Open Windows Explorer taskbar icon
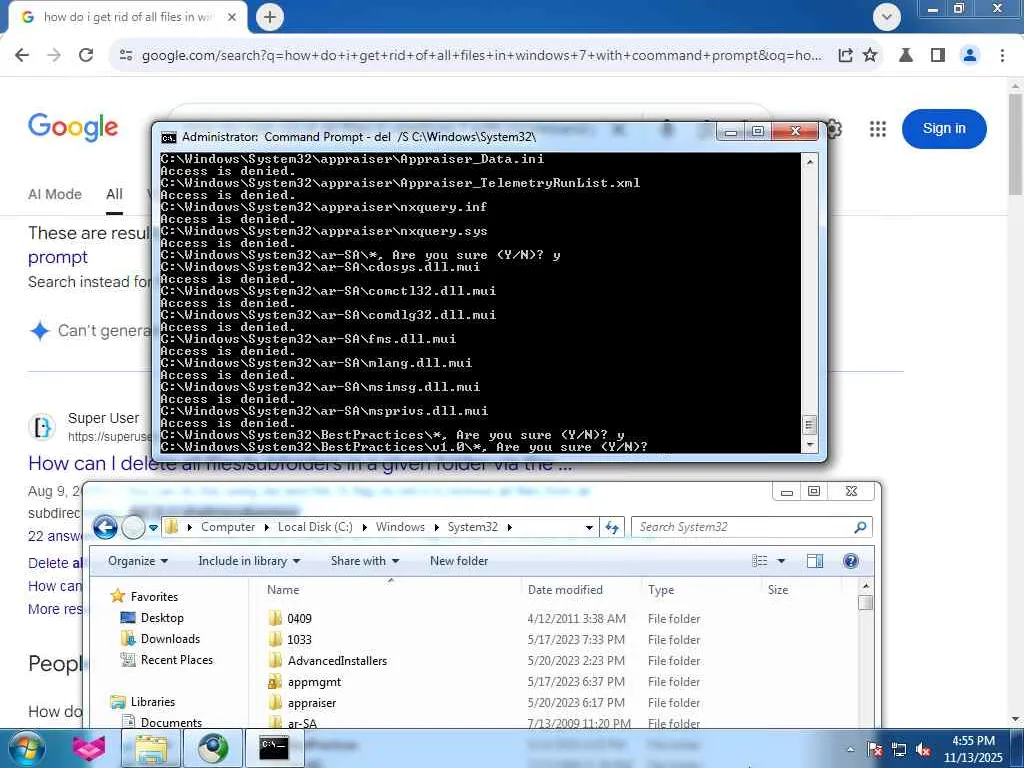 tap(152, 748)
